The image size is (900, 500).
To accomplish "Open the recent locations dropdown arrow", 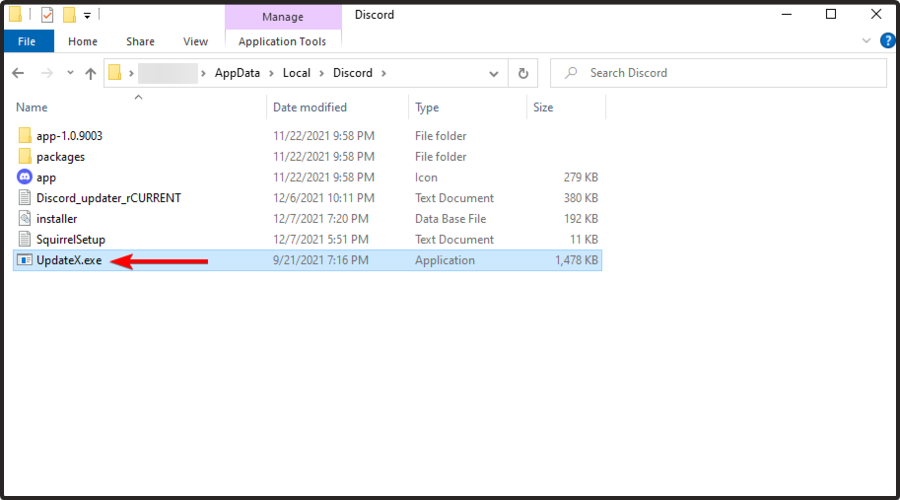I will click(70, 73).
